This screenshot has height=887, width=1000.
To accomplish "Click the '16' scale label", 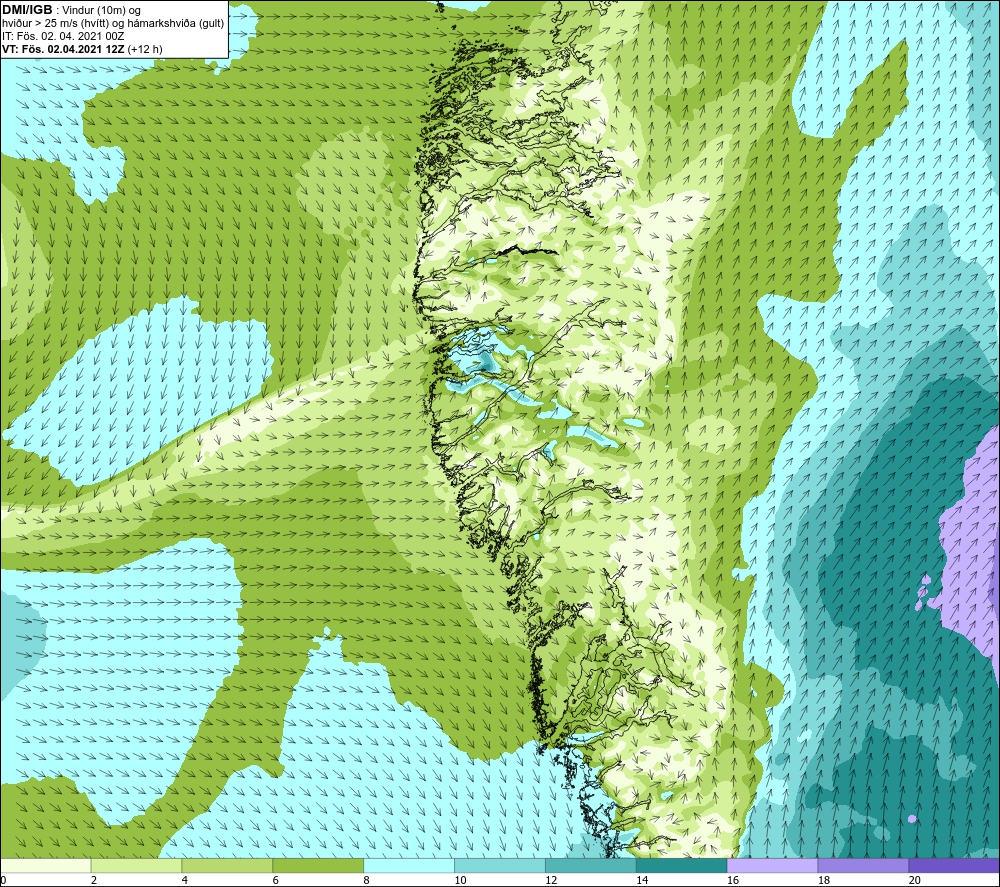I will click(733, 880).
